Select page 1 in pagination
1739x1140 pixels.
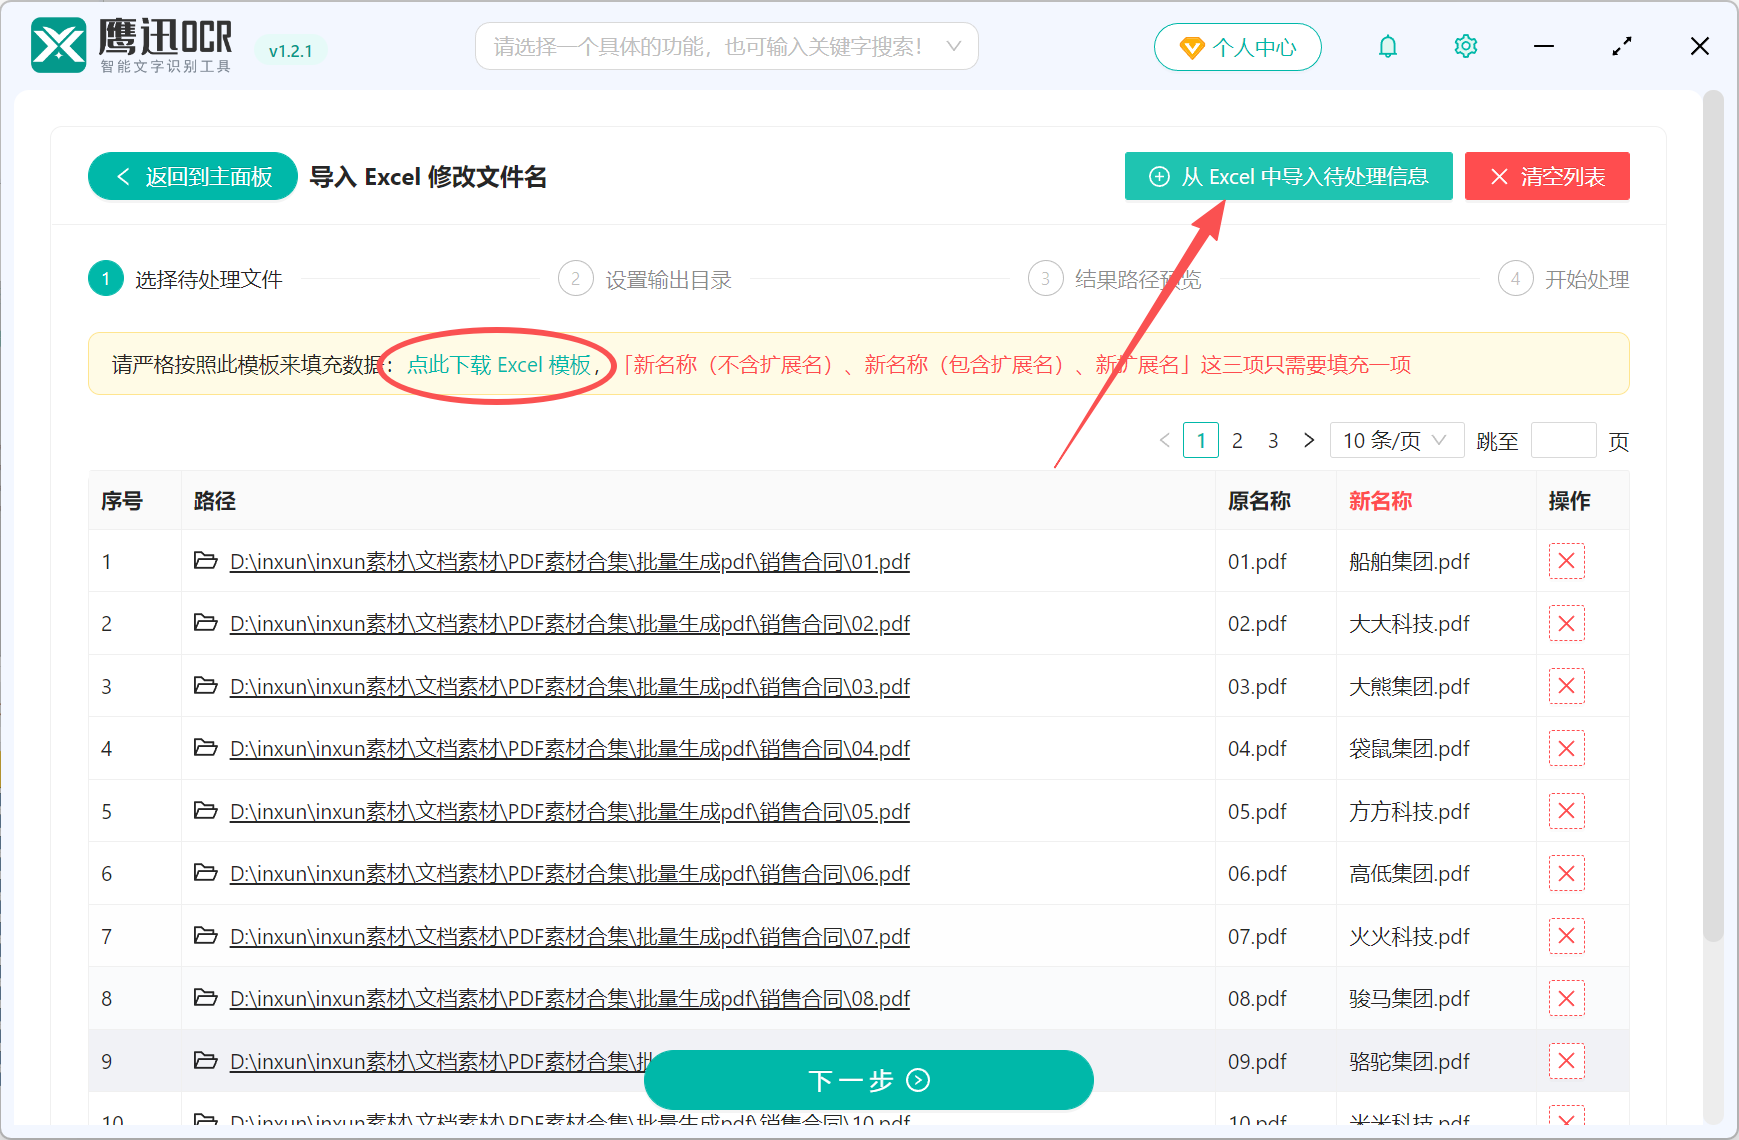pos(1201,440)
